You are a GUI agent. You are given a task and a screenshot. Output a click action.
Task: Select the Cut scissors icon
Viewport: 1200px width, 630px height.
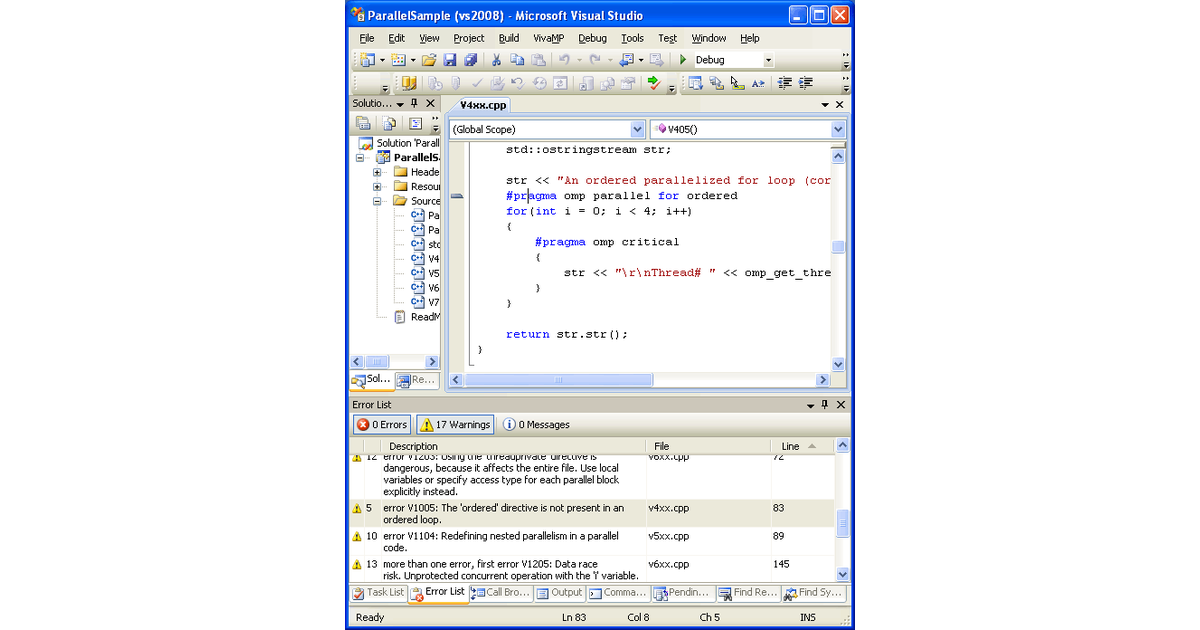coord(496,59)
